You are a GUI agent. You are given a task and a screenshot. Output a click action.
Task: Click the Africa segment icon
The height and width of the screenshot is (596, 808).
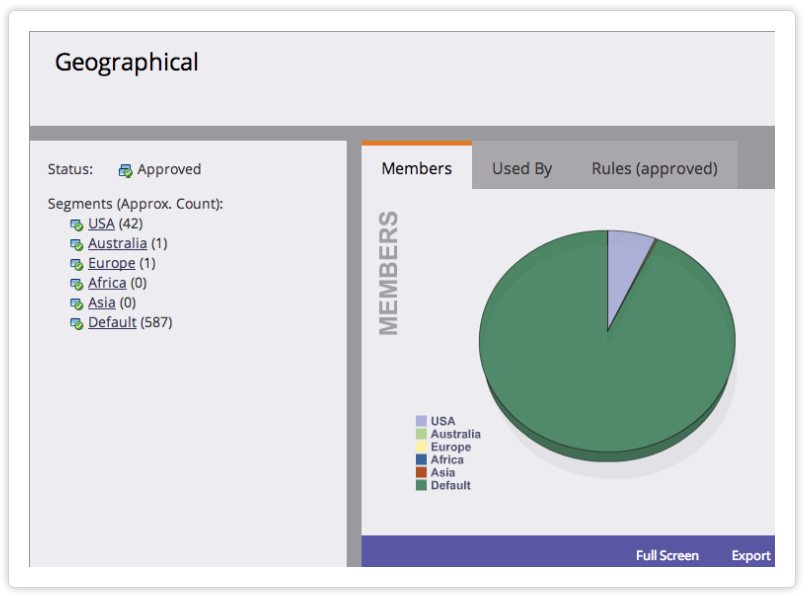tap(76, 284)
